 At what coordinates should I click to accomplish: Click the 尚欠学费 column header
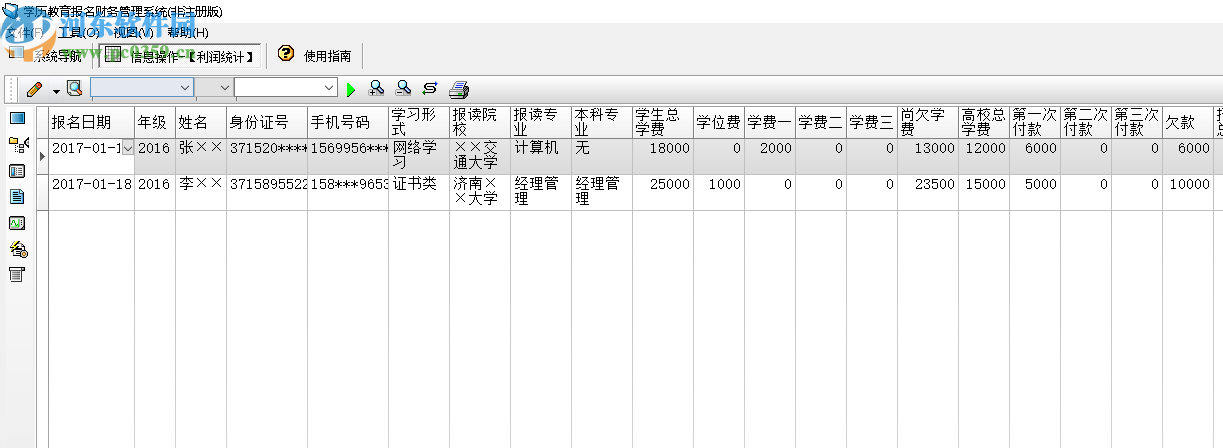(927, 122)
